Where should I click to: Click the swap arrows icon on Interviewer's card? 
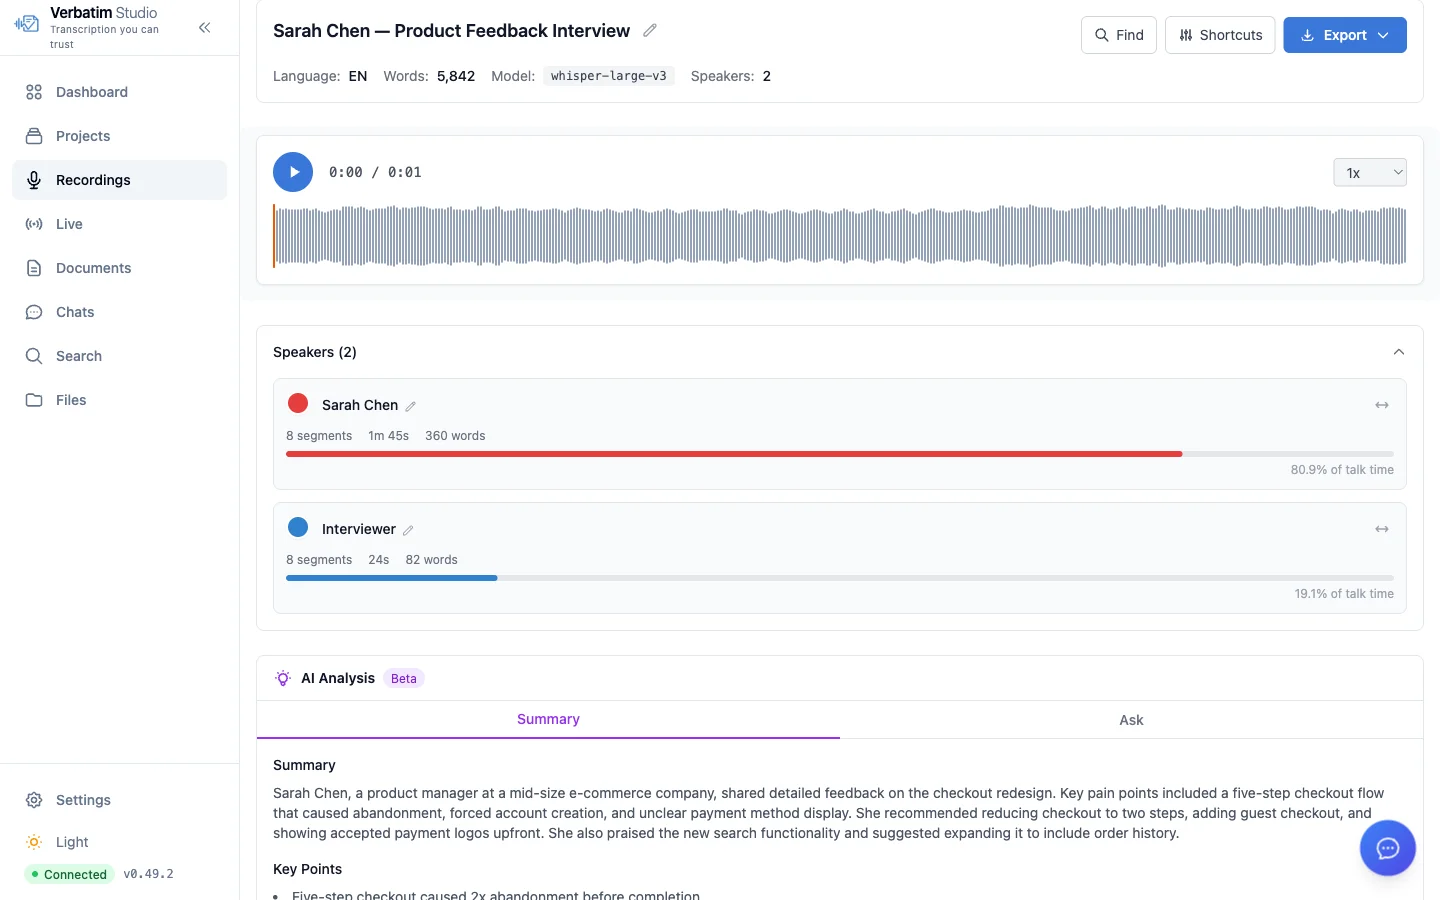pyautogui.click(x=1381, y=529)
